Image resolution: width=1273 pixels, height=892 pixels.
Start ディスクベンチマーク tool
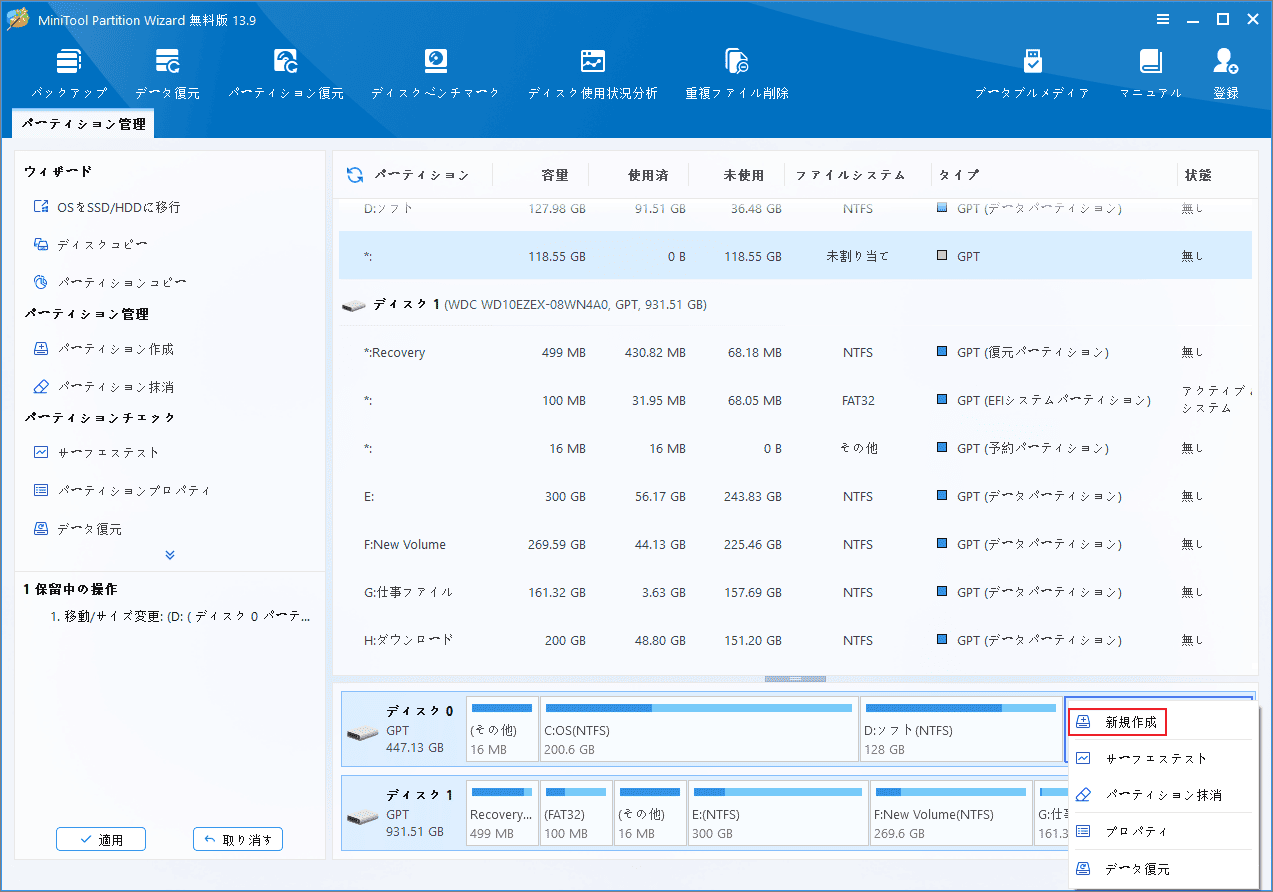click(x=435, y=73)
